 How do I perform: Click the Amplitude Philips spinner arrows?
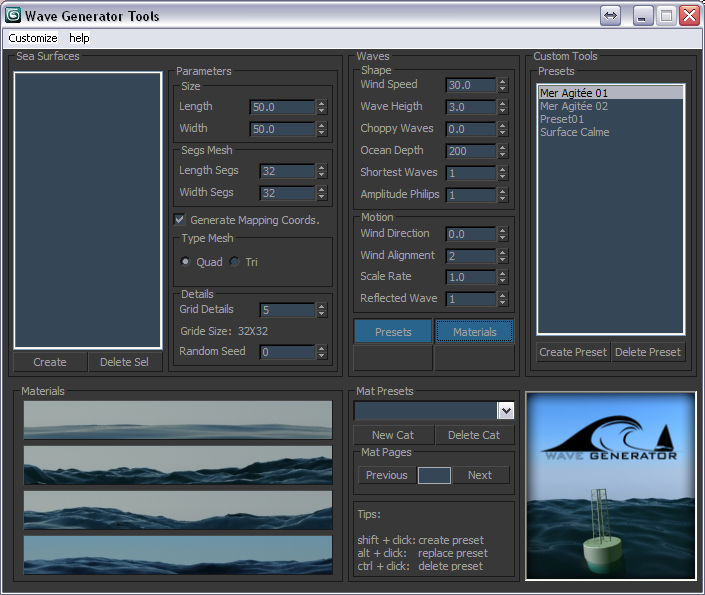[x=503, y=195]
